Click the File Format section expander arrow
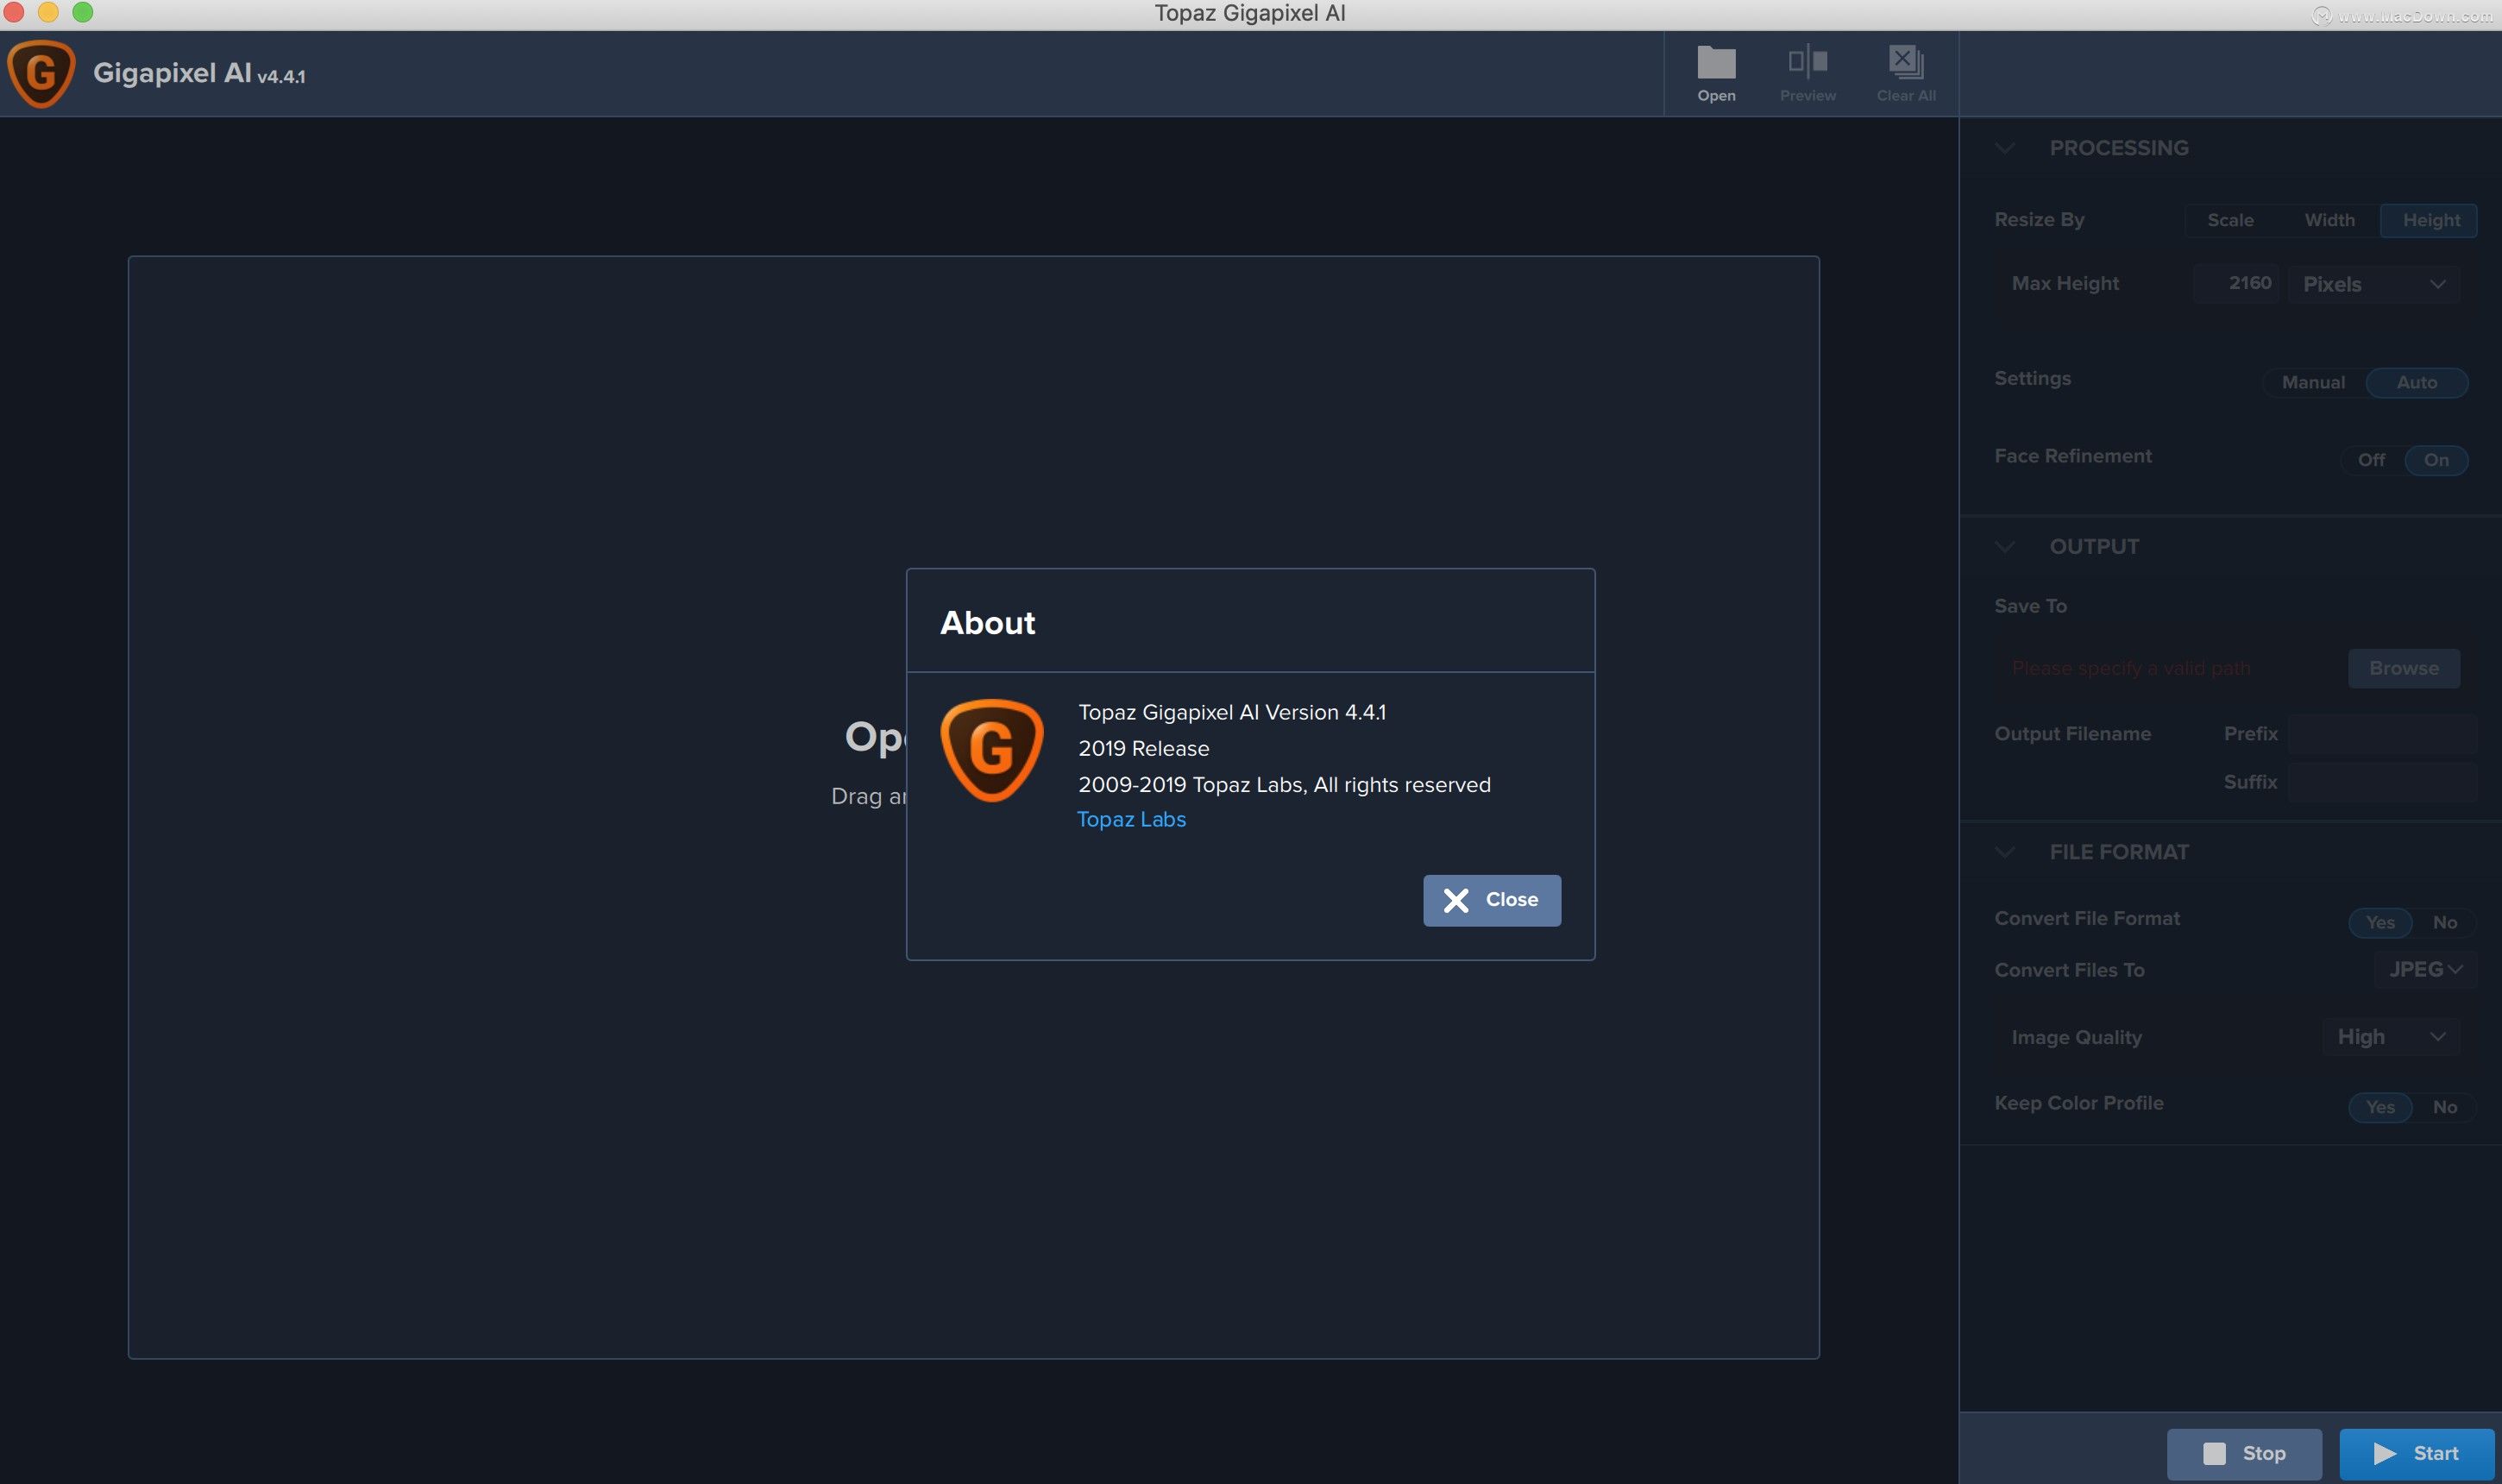2502x1484 pixels. pyautogui.click(x=2006, y=852)
